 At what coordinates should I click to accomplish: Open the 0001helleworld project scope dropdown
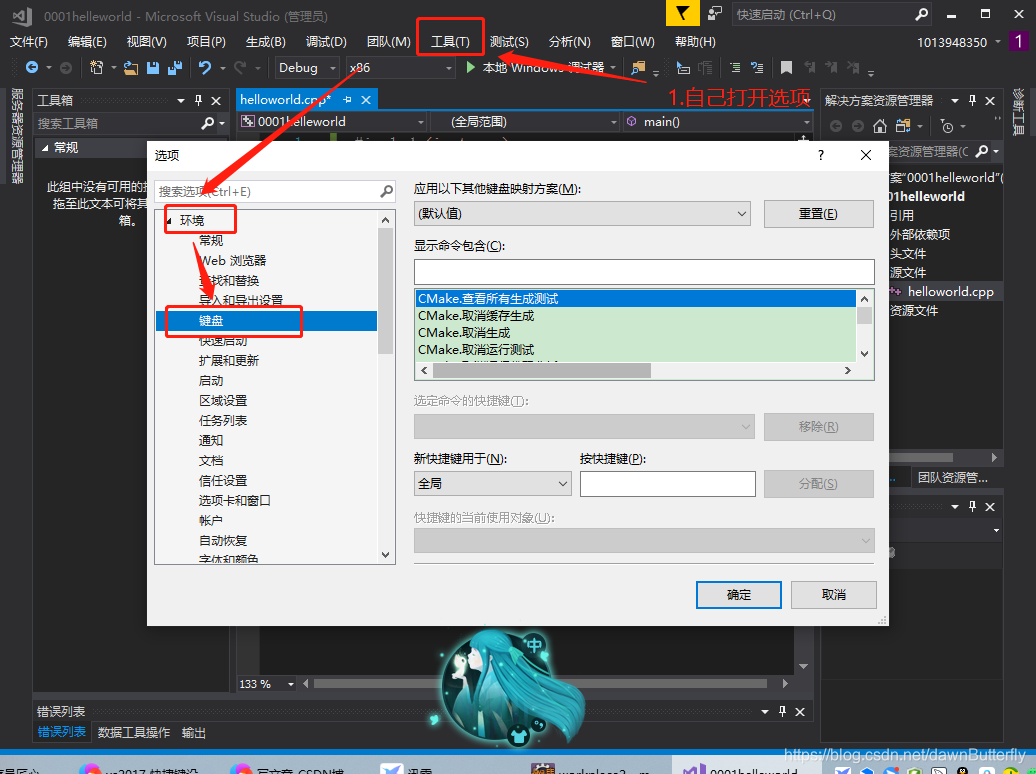pyautogui.click(x=333, y=122)
